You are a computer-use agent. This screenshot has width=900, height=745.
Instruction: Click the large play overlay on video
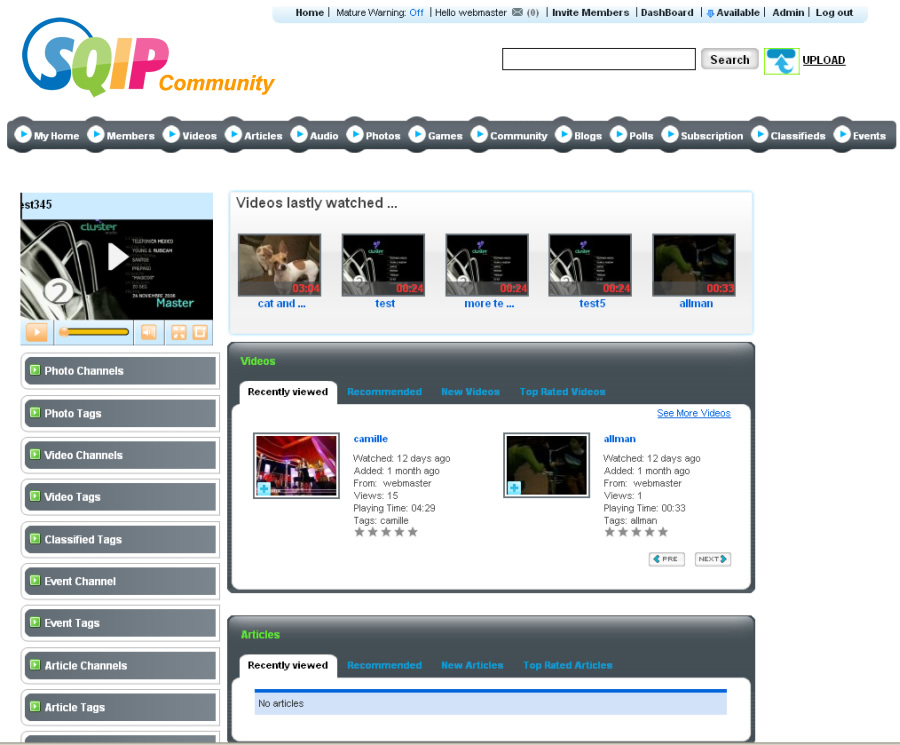pos(118,257)
